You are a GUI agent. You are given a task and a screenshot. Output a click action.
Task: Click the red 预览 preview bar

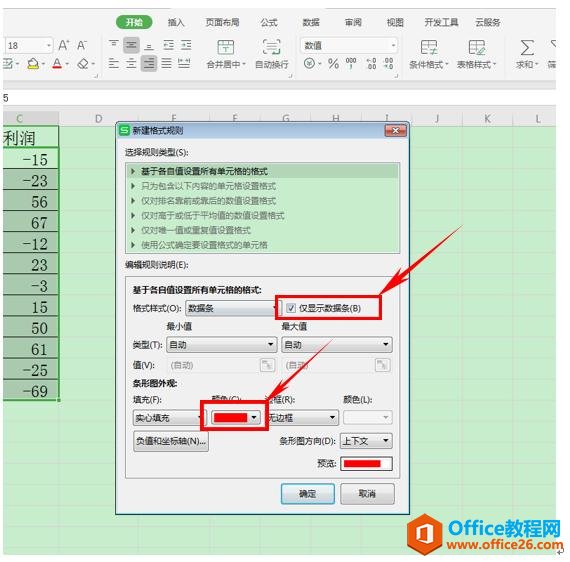[x=366, y=463]
